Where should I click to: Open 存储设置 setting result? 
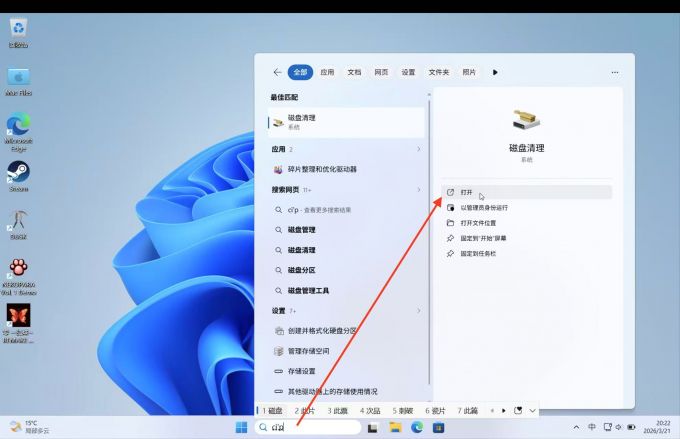pyautogui.click(x=346, y=371)
